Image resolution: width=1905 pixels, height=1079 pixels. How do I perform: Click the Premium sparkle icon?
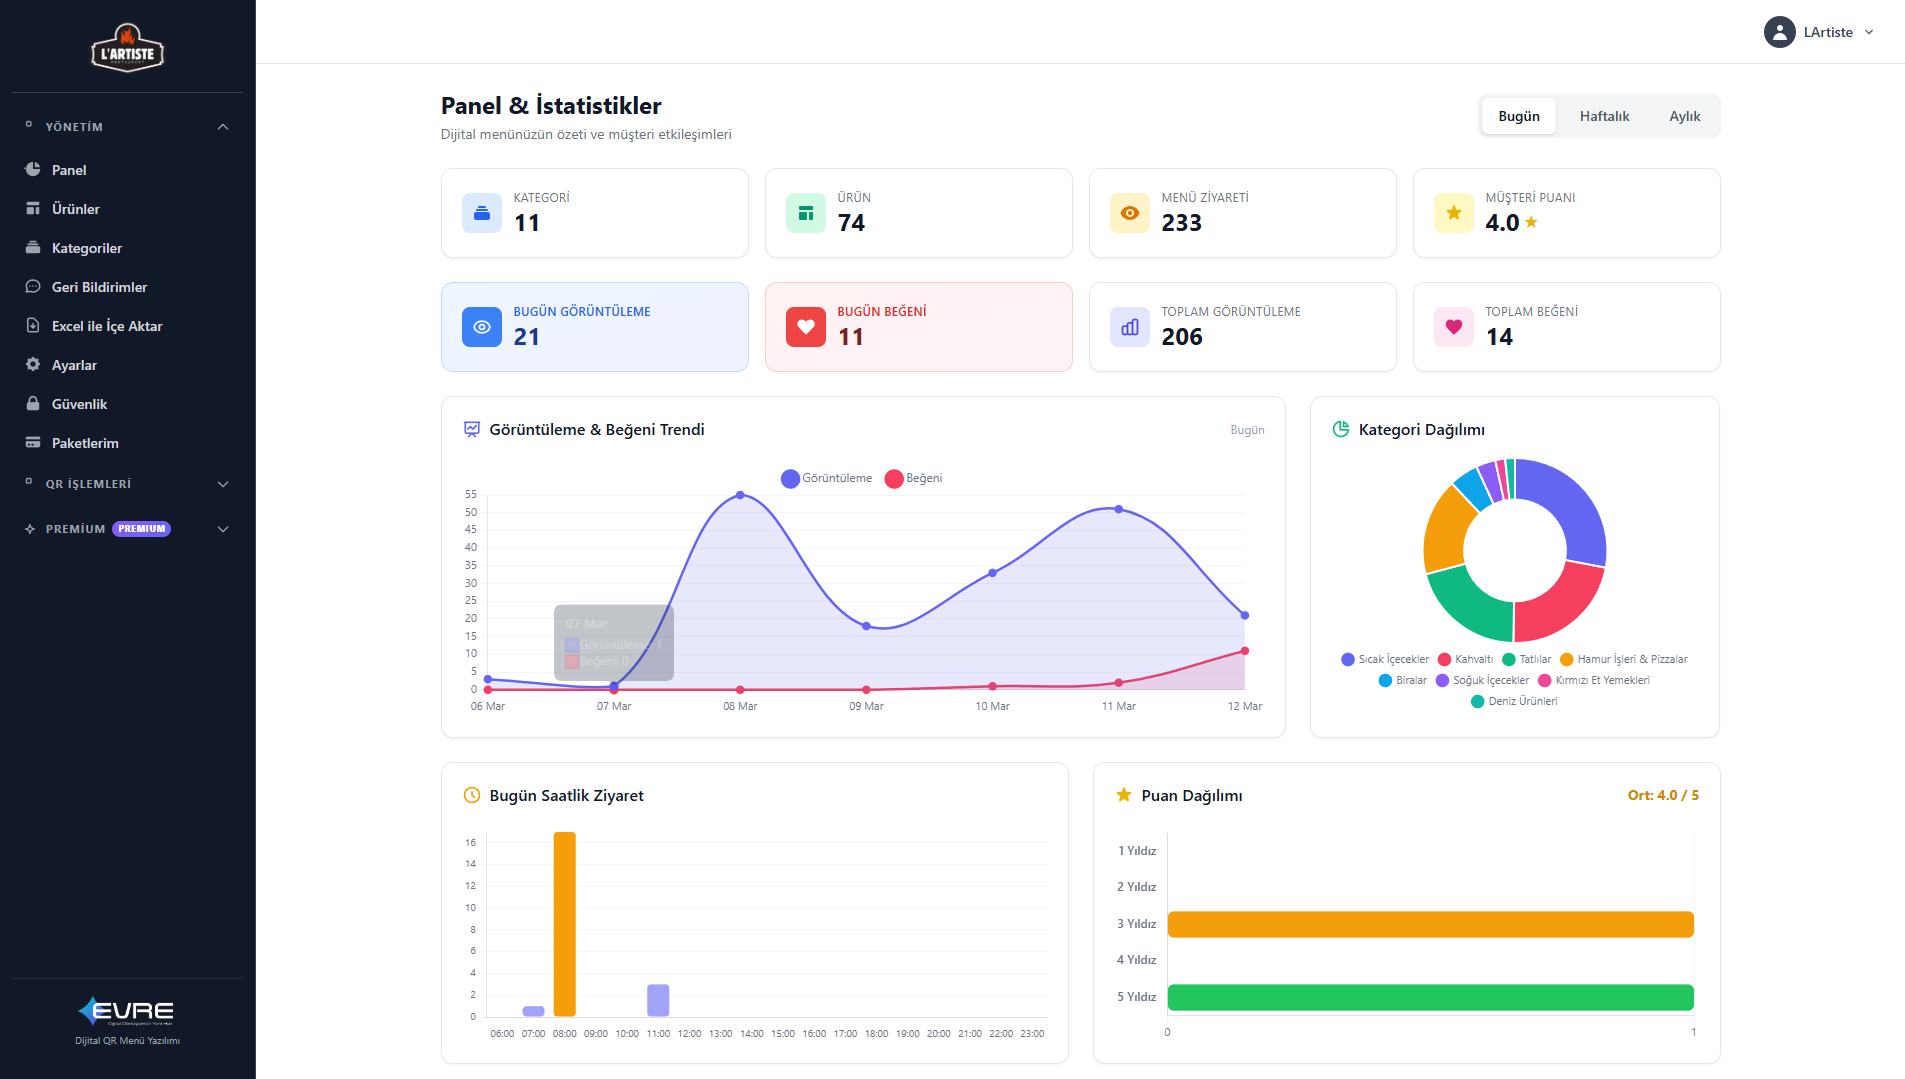pyautogui.click(x=30, y=529)
